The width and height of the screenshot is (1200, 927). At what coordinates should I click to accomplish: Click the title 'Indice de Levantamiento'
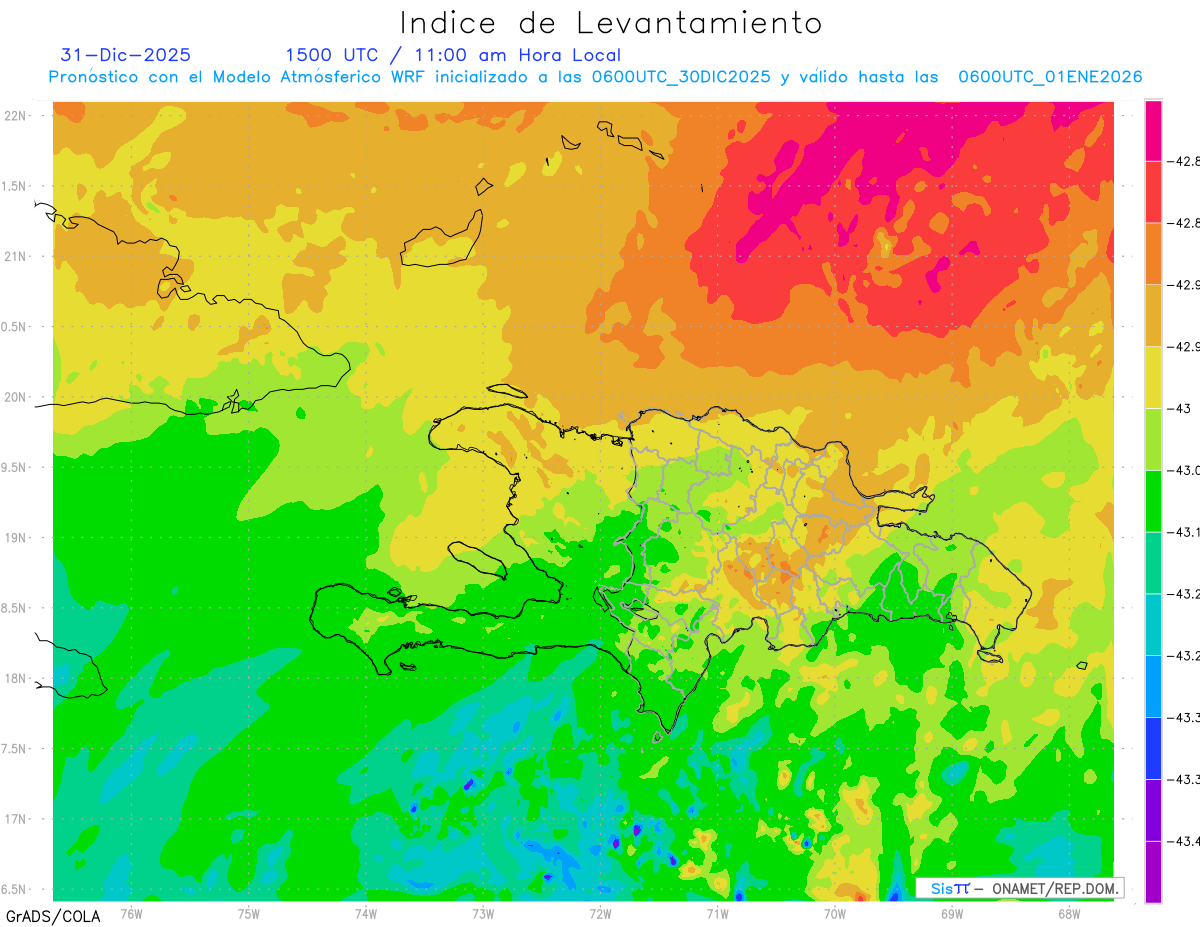click(x=611, y=23)
